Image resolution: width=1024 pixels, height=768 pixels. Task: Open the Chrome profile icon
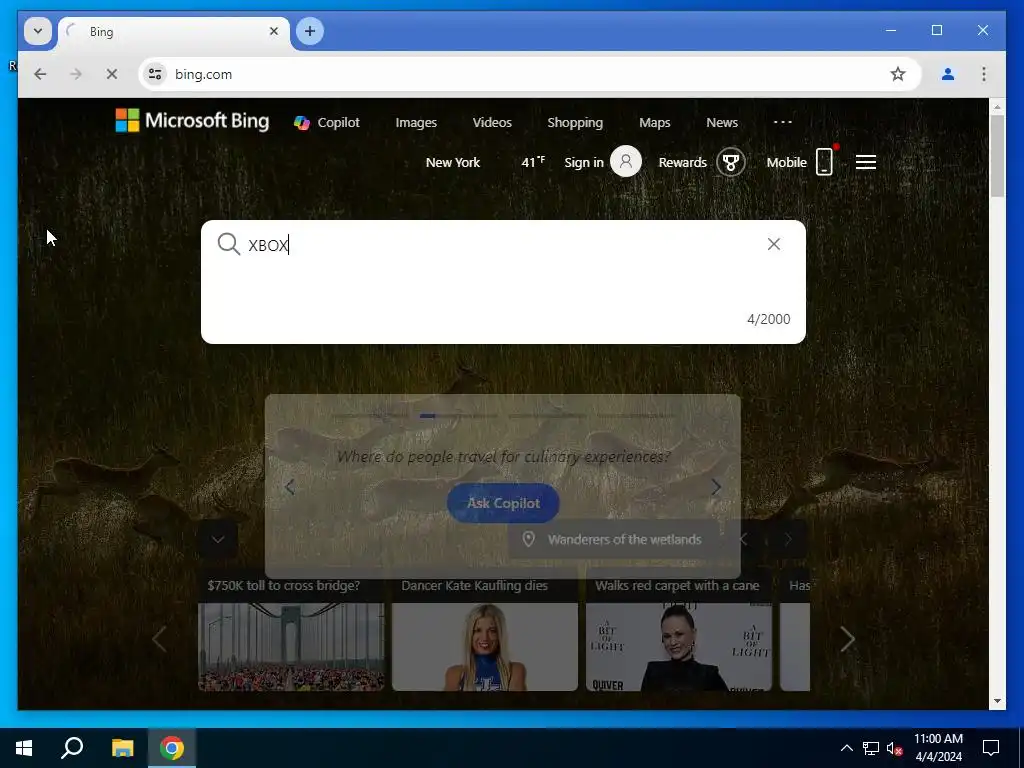point(948,74)
